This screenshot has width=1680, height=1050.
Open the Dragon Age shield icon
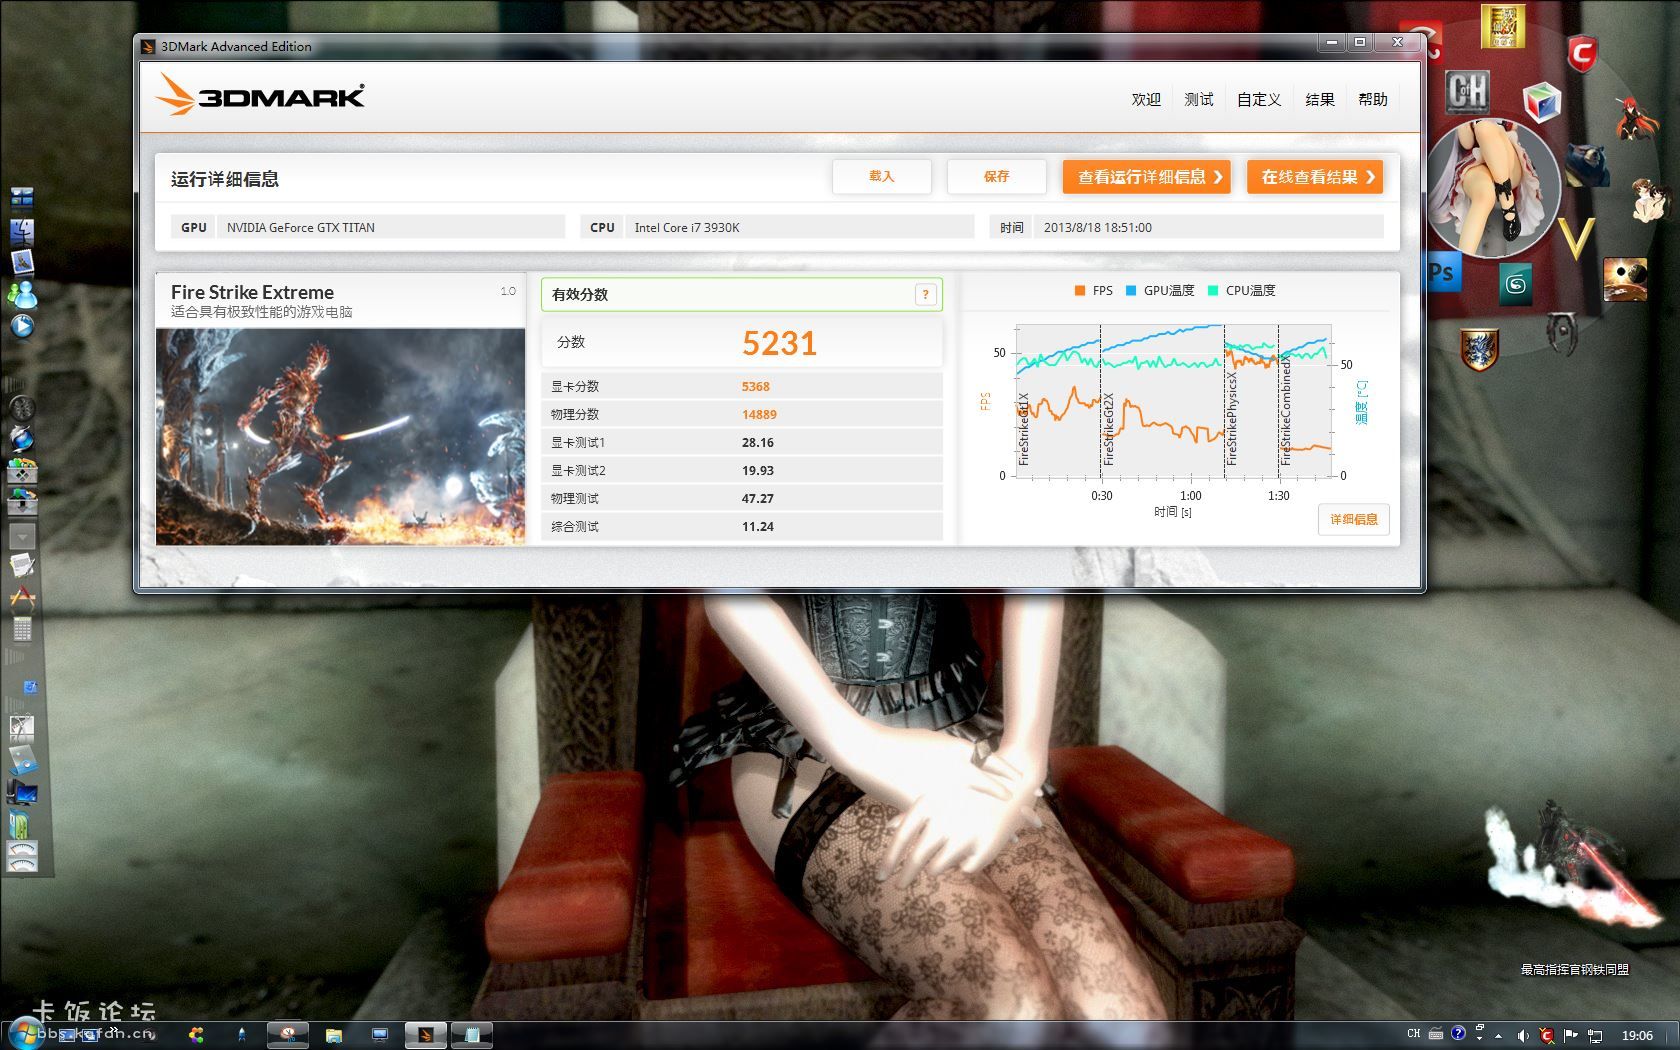(1479, 350)
